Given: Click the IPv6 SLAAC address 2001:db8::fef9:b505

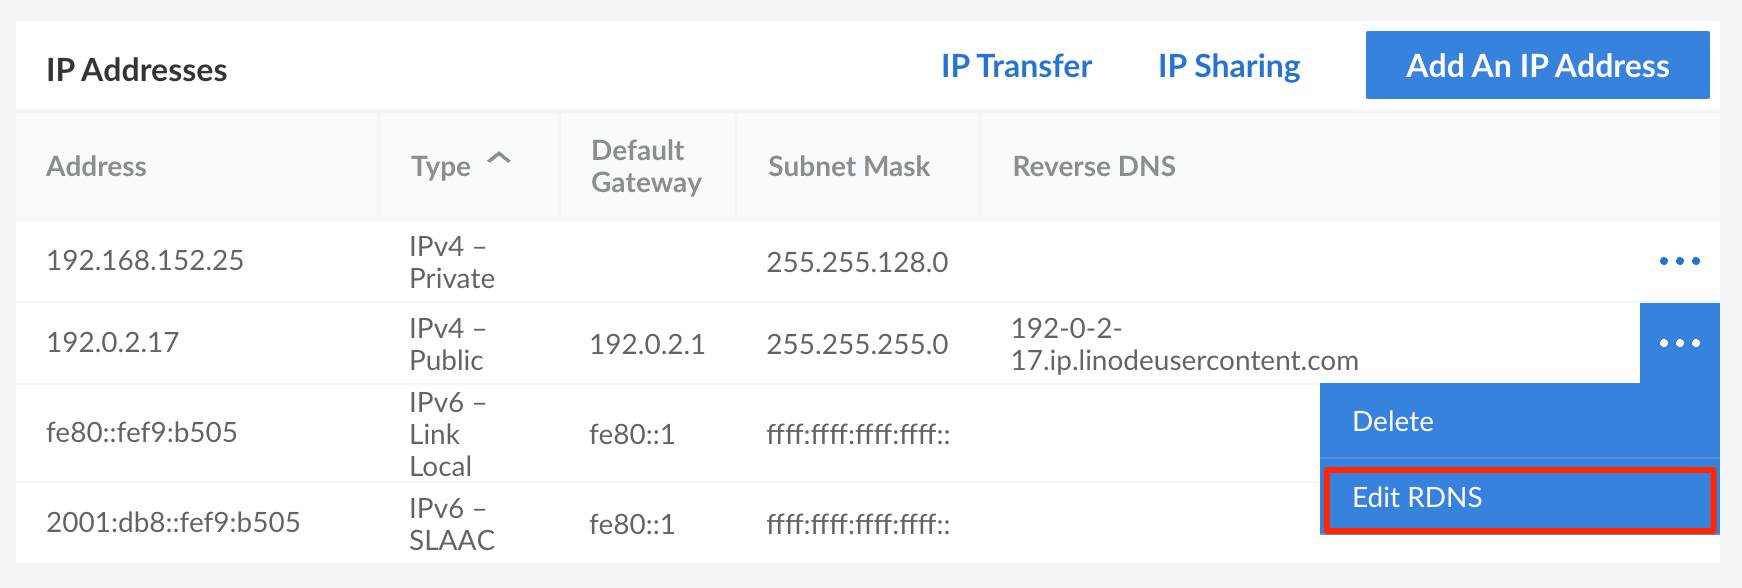Looking at the screenshot, I should (173, 519).
